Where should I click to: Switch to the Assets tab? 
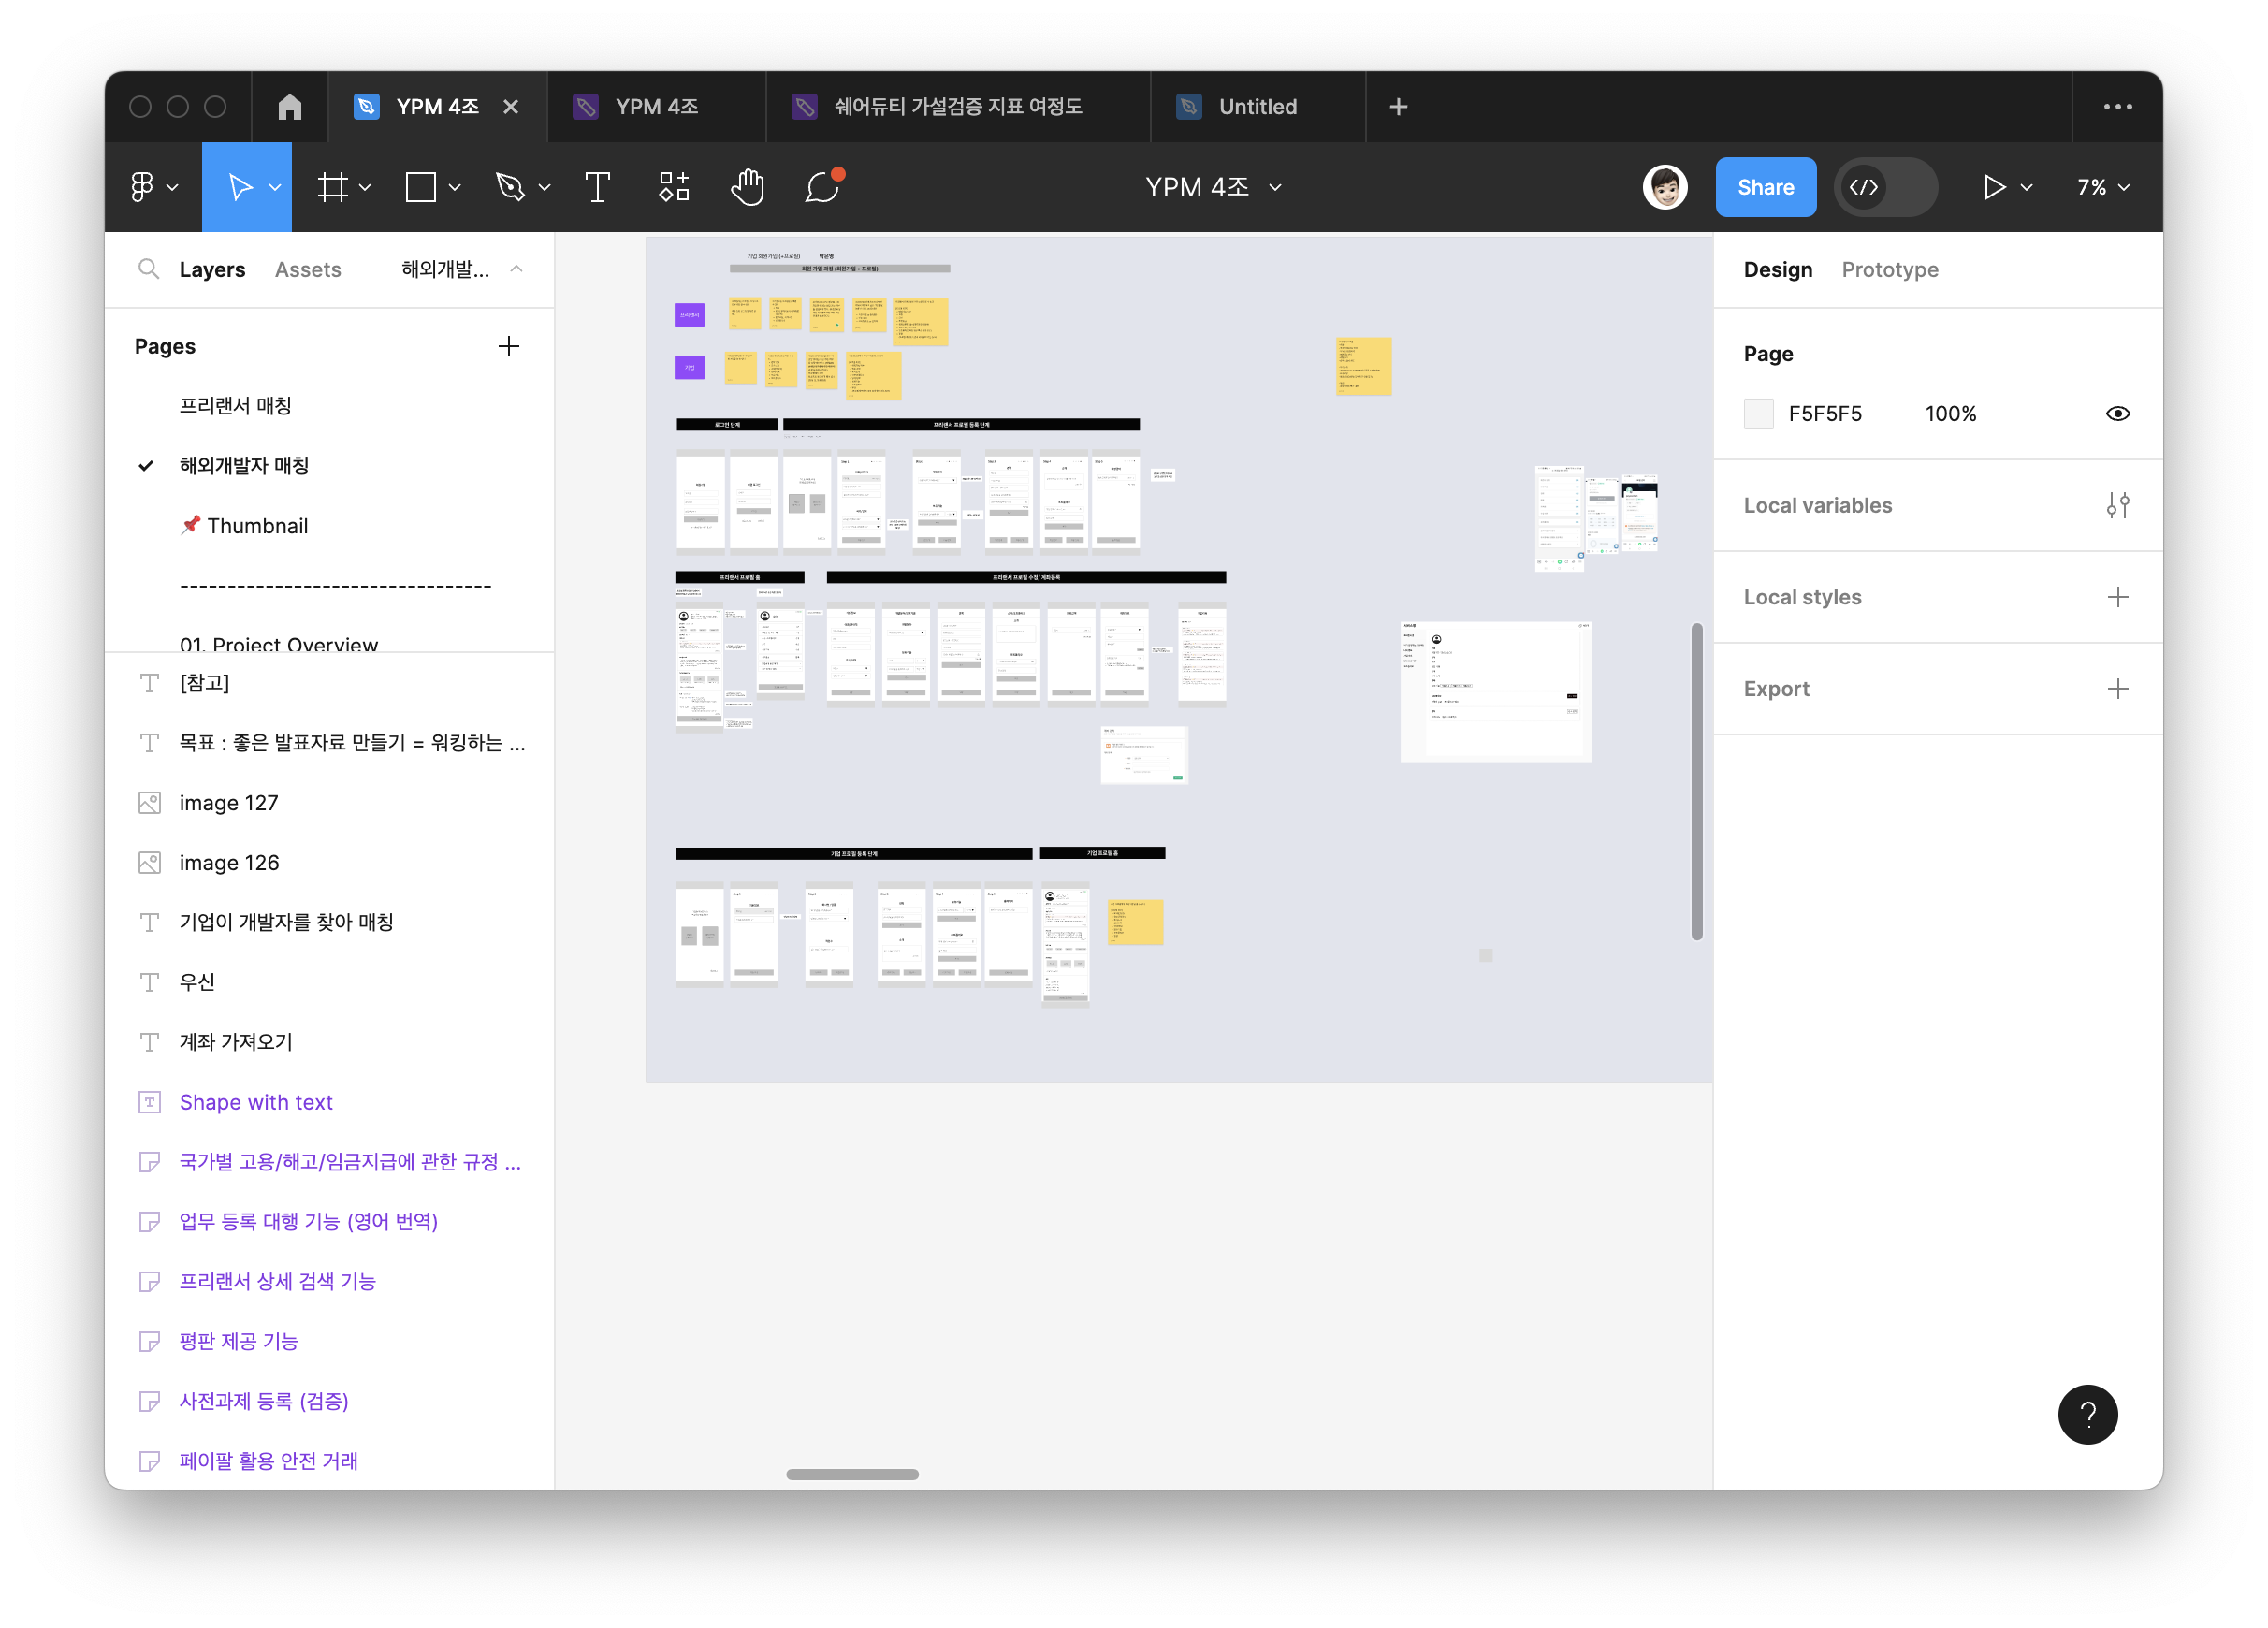click(308, 269)
